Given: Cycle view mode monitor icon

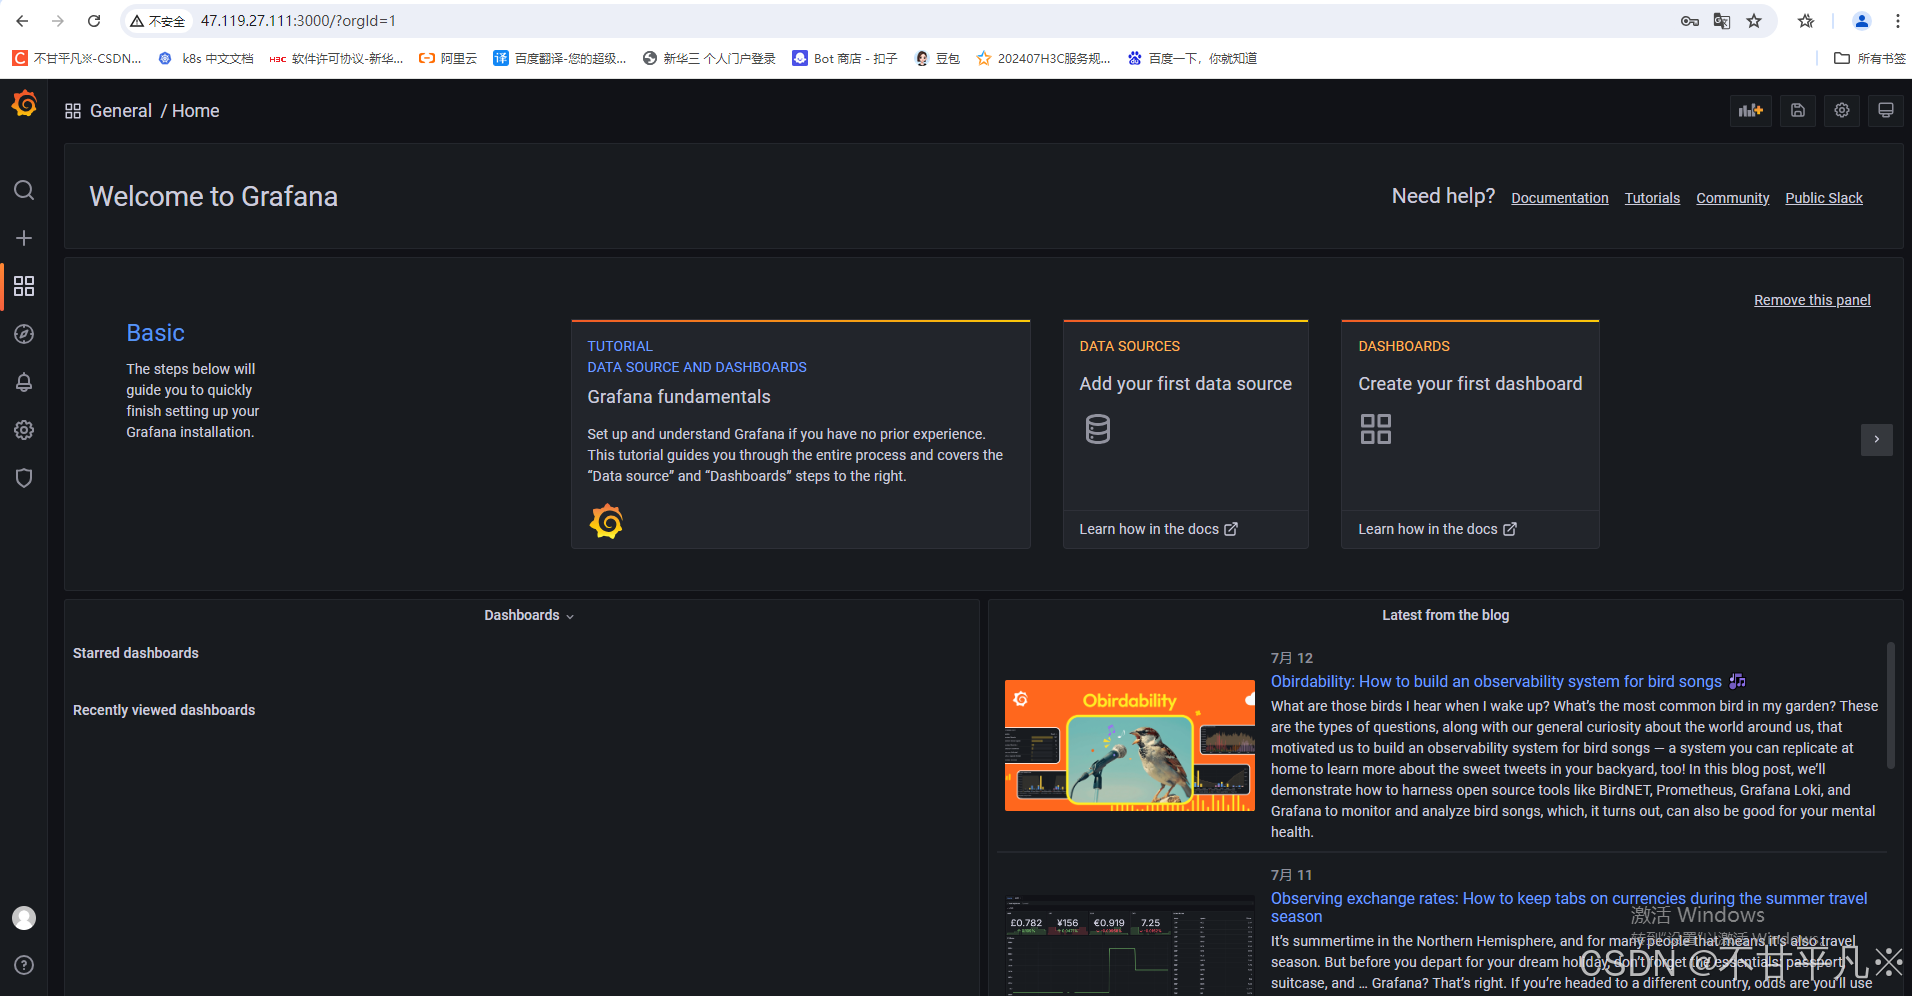Looking at the screenshot, I should (1886, 110).
